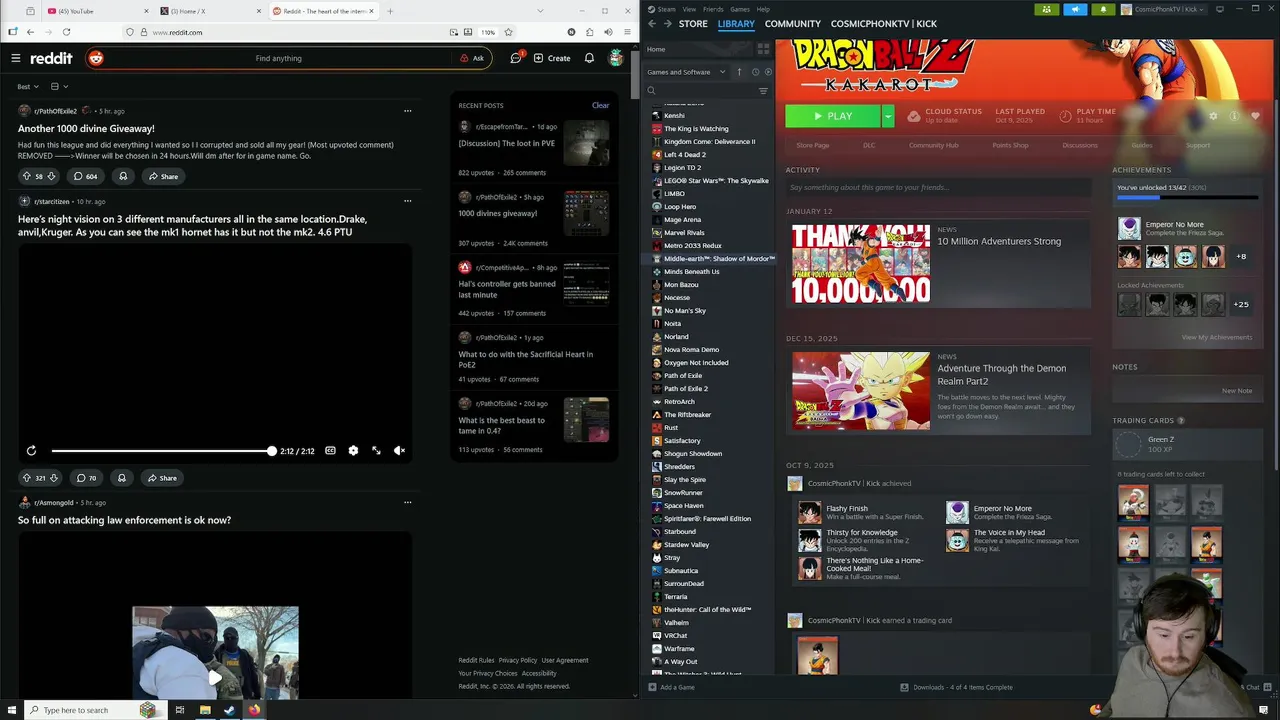Enter fullscreen on the Reddit video
The width and height of the screenshot is (1280, 720).
[376, 451]
